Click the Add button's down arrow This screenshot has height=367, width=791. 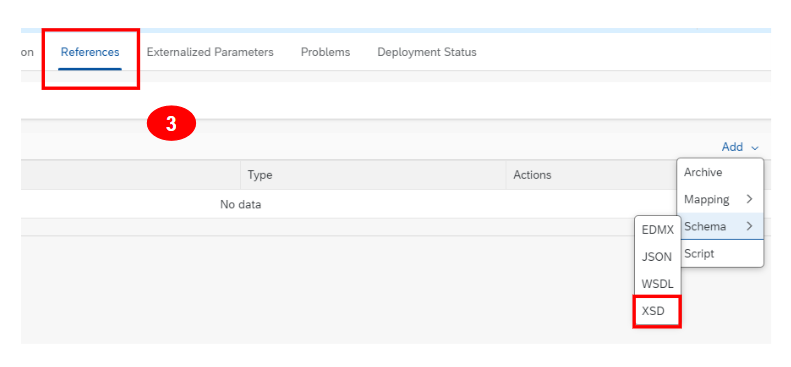pos(755,148)
